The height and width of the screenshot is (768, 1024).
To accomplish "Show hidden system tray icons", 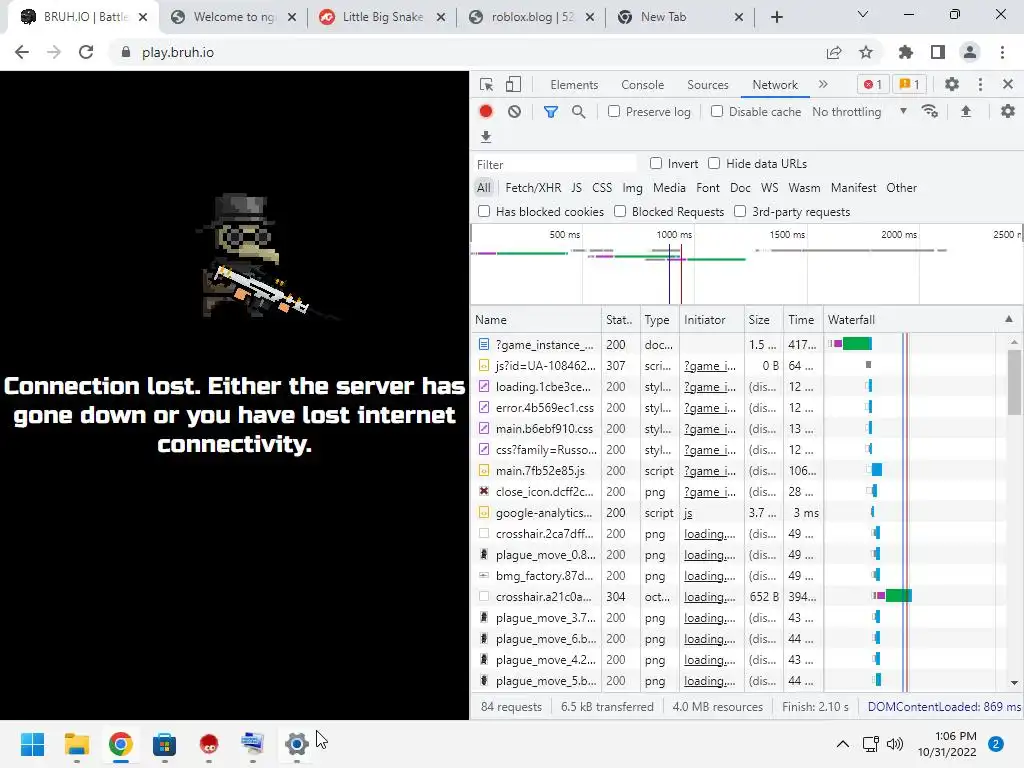I will (x=843, y=744).
